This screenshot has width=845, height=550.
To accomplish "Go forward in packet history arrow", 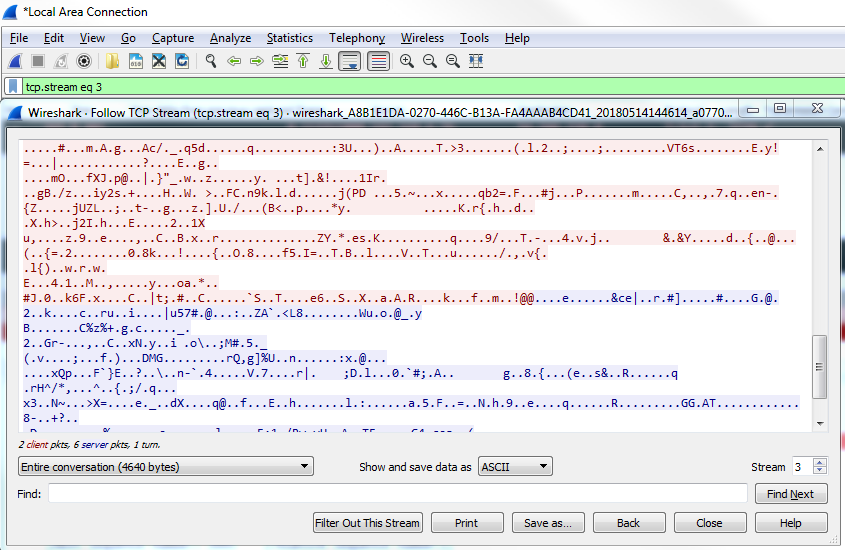I will point(257,61).
